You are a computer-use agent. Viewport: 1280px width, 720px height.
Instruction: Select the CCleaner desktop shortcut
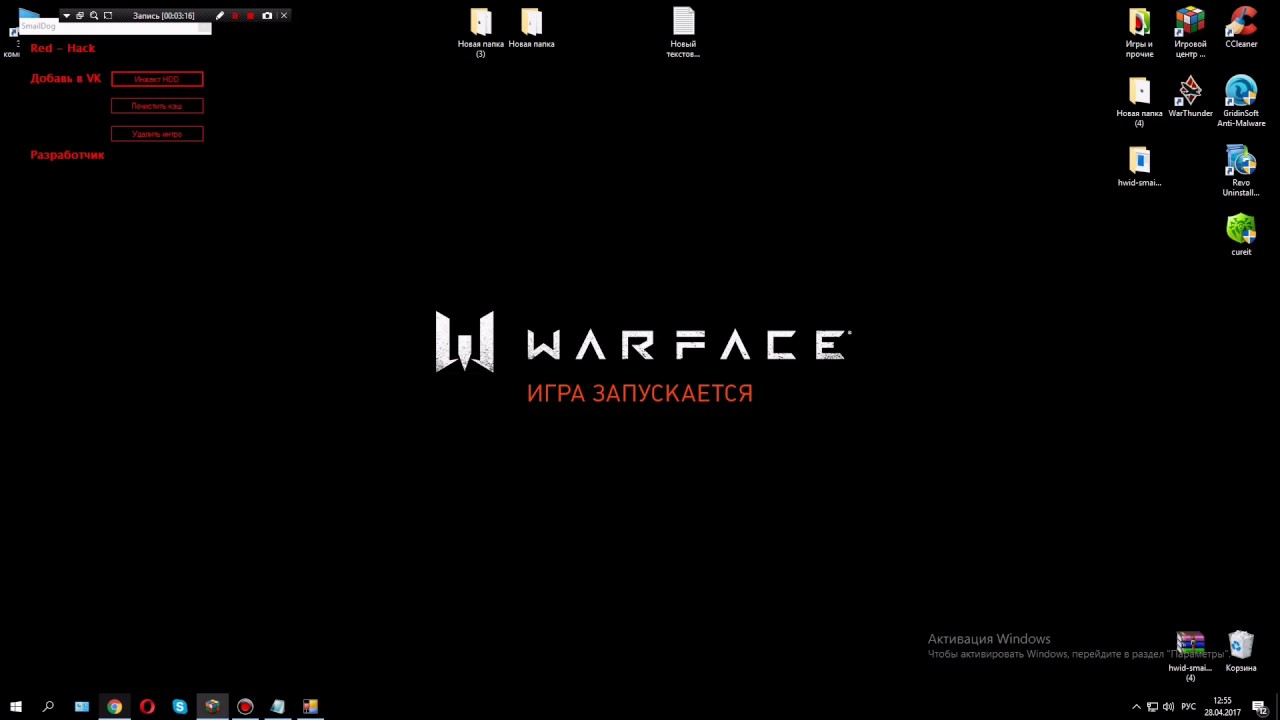pyautogui.click(x=1241, y=28)
